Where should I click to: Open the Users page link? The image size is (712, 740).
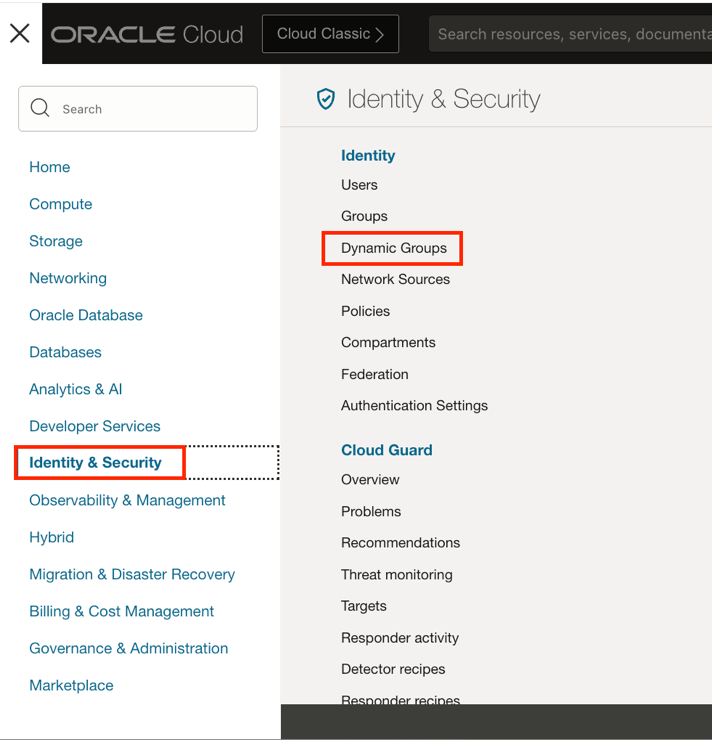tap(359, 185)
